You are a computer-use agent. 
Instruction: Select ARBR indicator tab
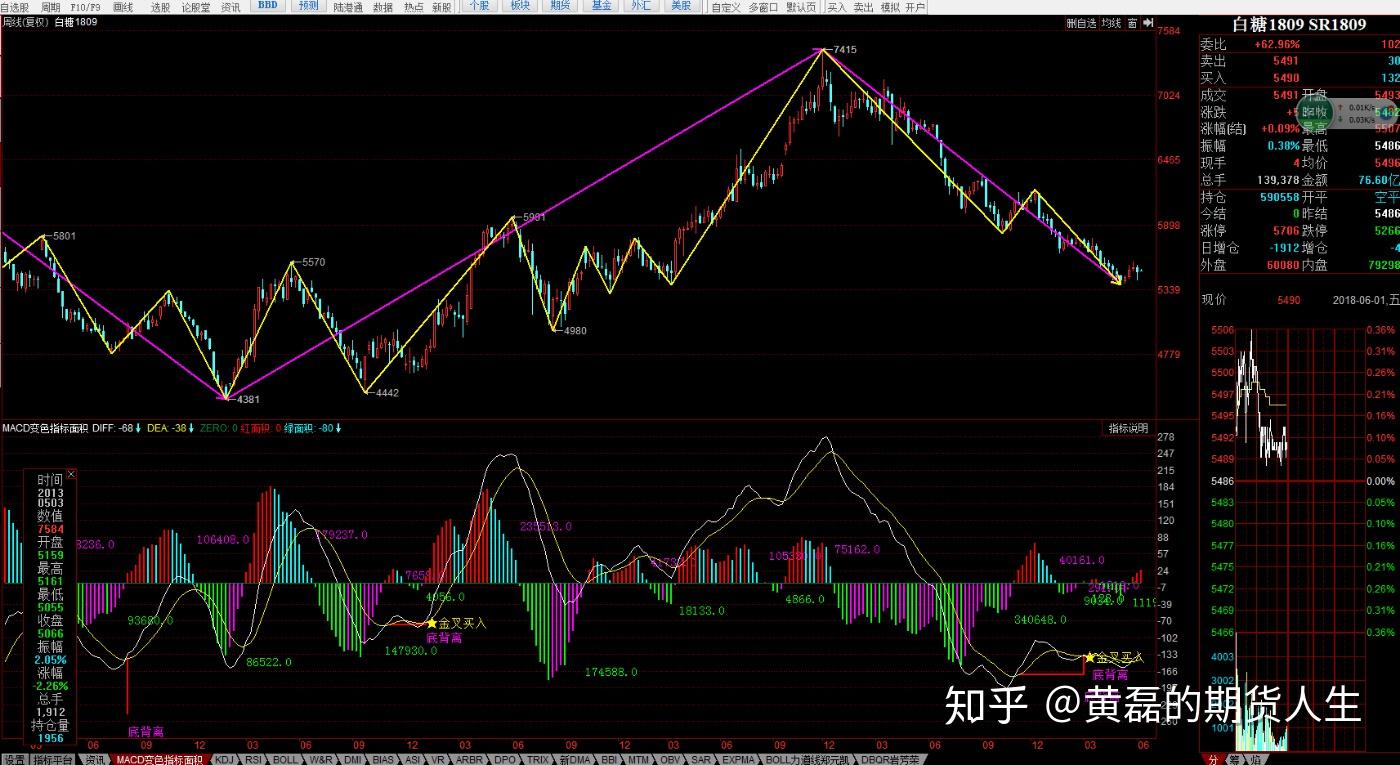[x=469, y=759]
